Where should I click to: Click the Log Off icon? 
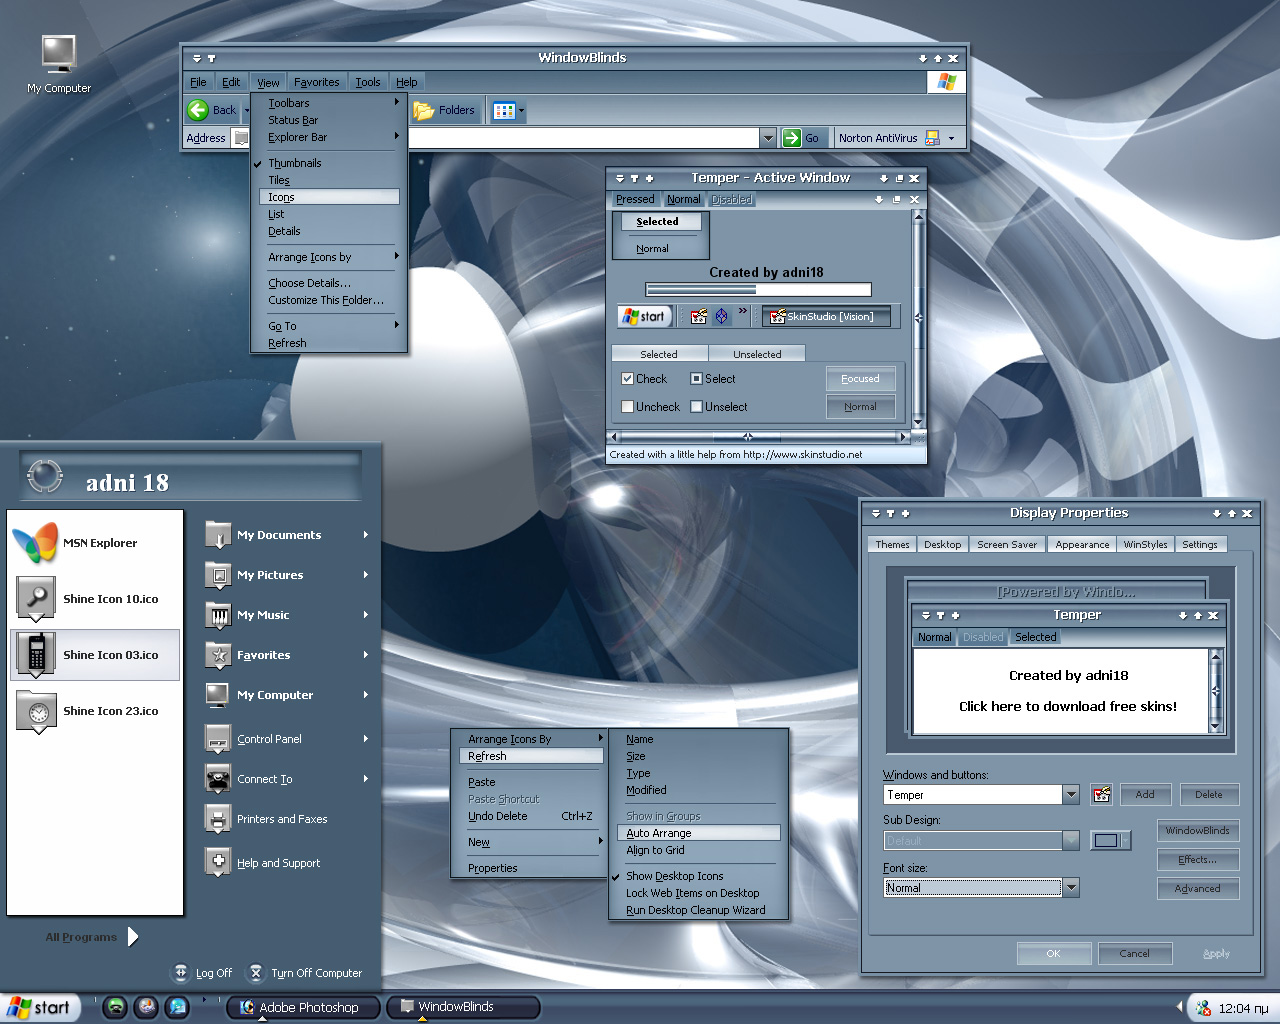click(181, 972)
